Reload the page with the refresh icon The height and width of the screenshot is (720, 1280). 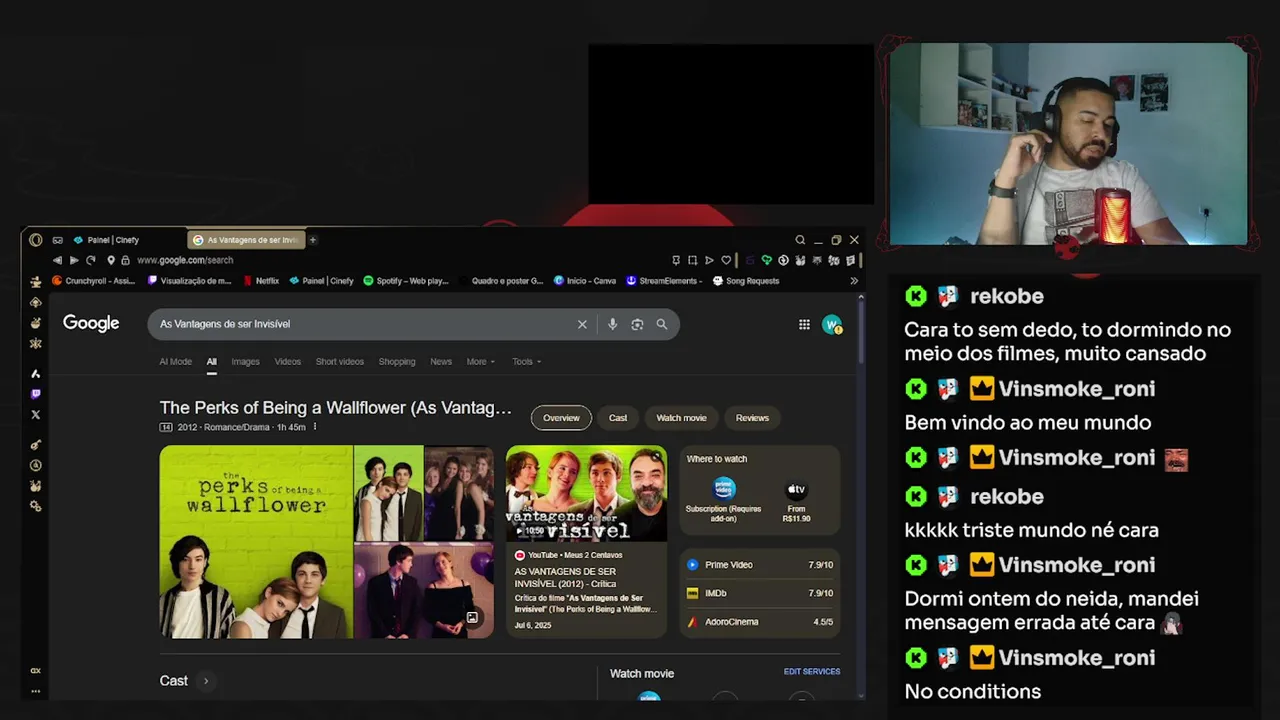point(91,260)
